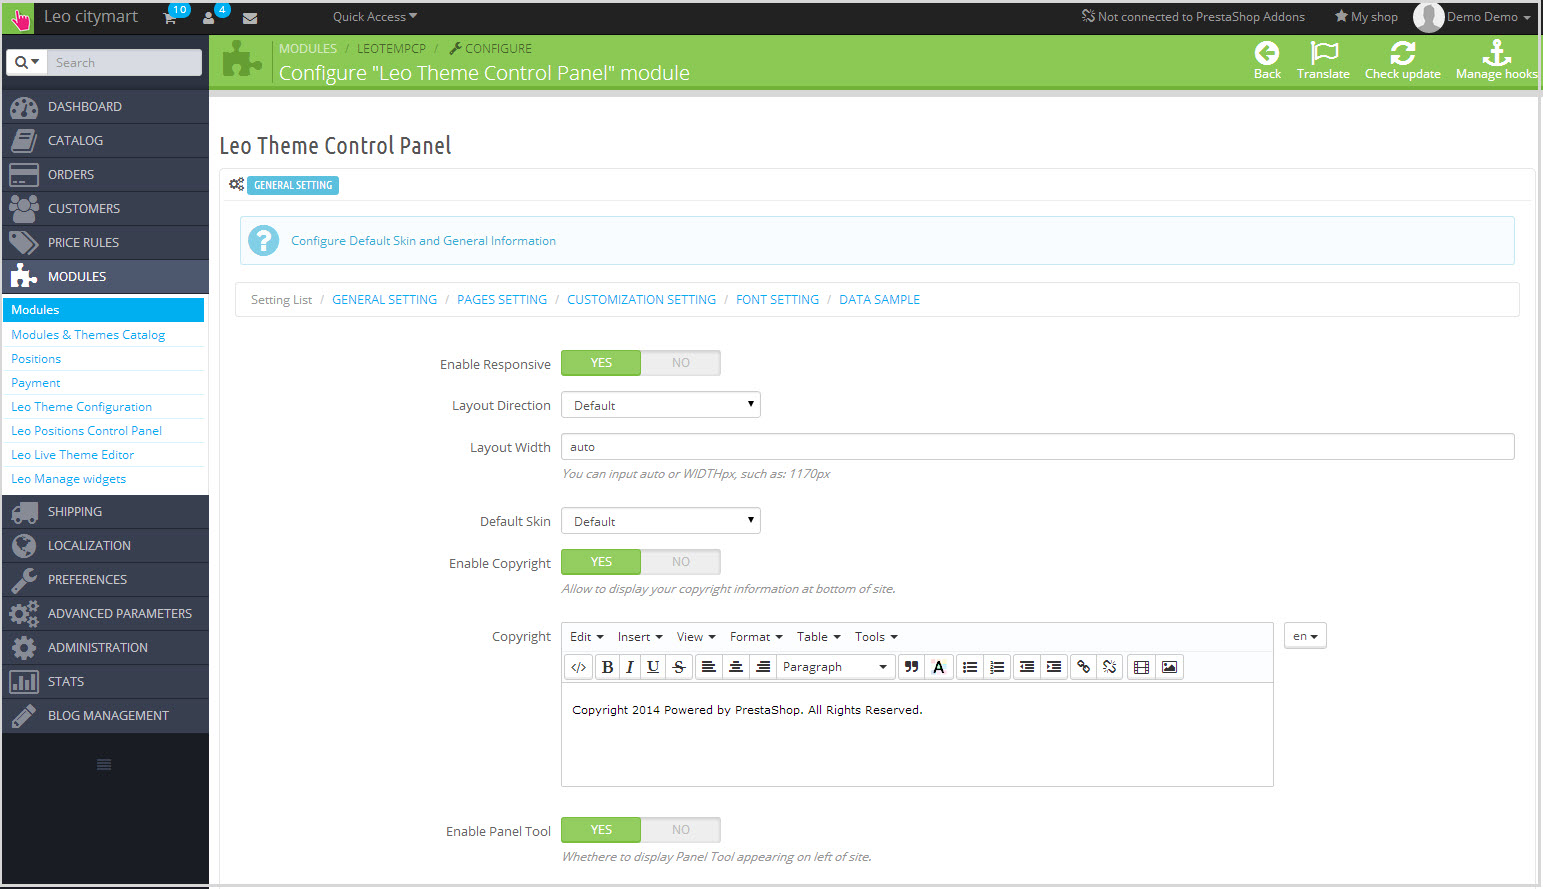
Task: Open editor Tools menu
Action: pos(876,637)
